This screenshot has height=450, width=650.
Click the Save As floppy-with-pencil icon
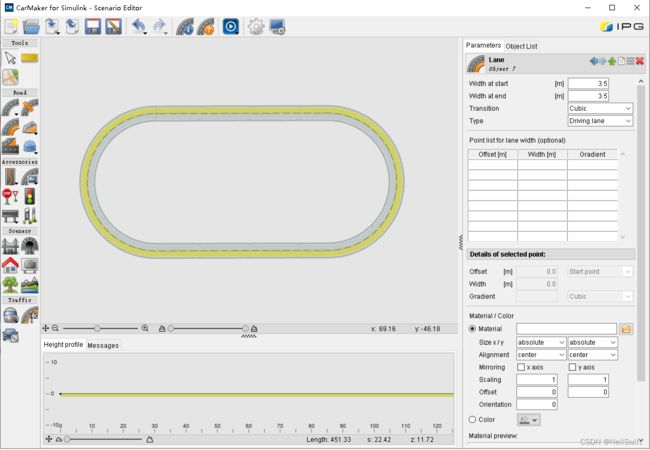pos(114,27)
